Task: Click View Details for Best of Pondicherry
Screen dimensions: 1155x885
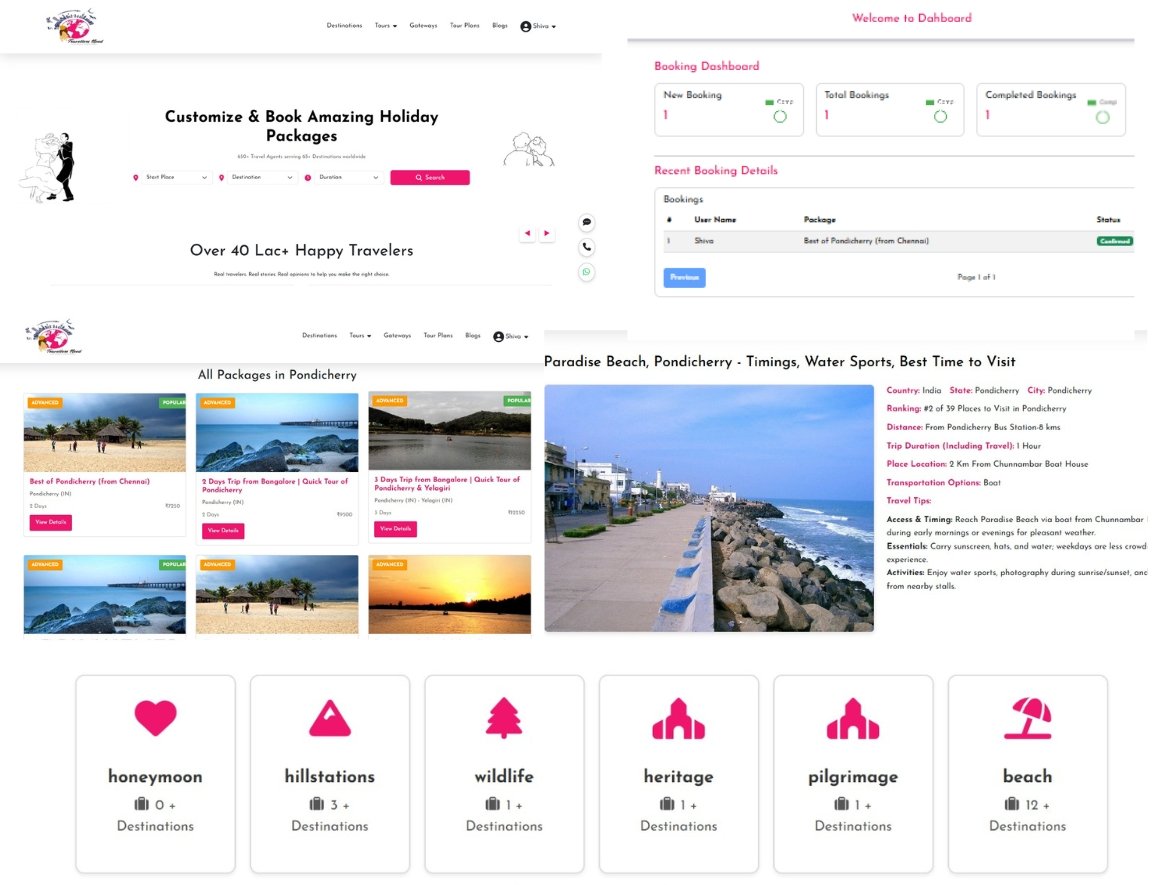Action: coord(51,522)
